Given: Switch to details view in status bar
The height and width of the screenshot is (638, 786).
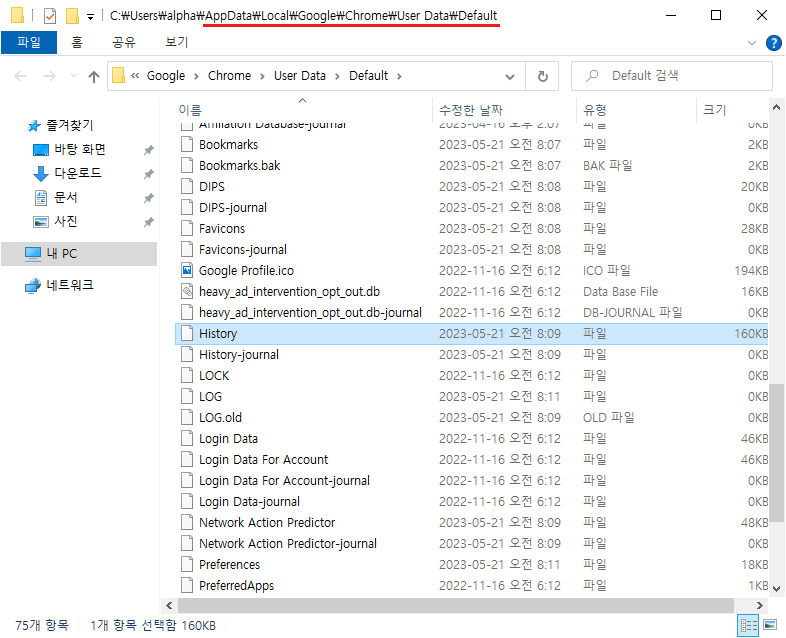Looking at the screenshot, I should [x=748, y=625].
